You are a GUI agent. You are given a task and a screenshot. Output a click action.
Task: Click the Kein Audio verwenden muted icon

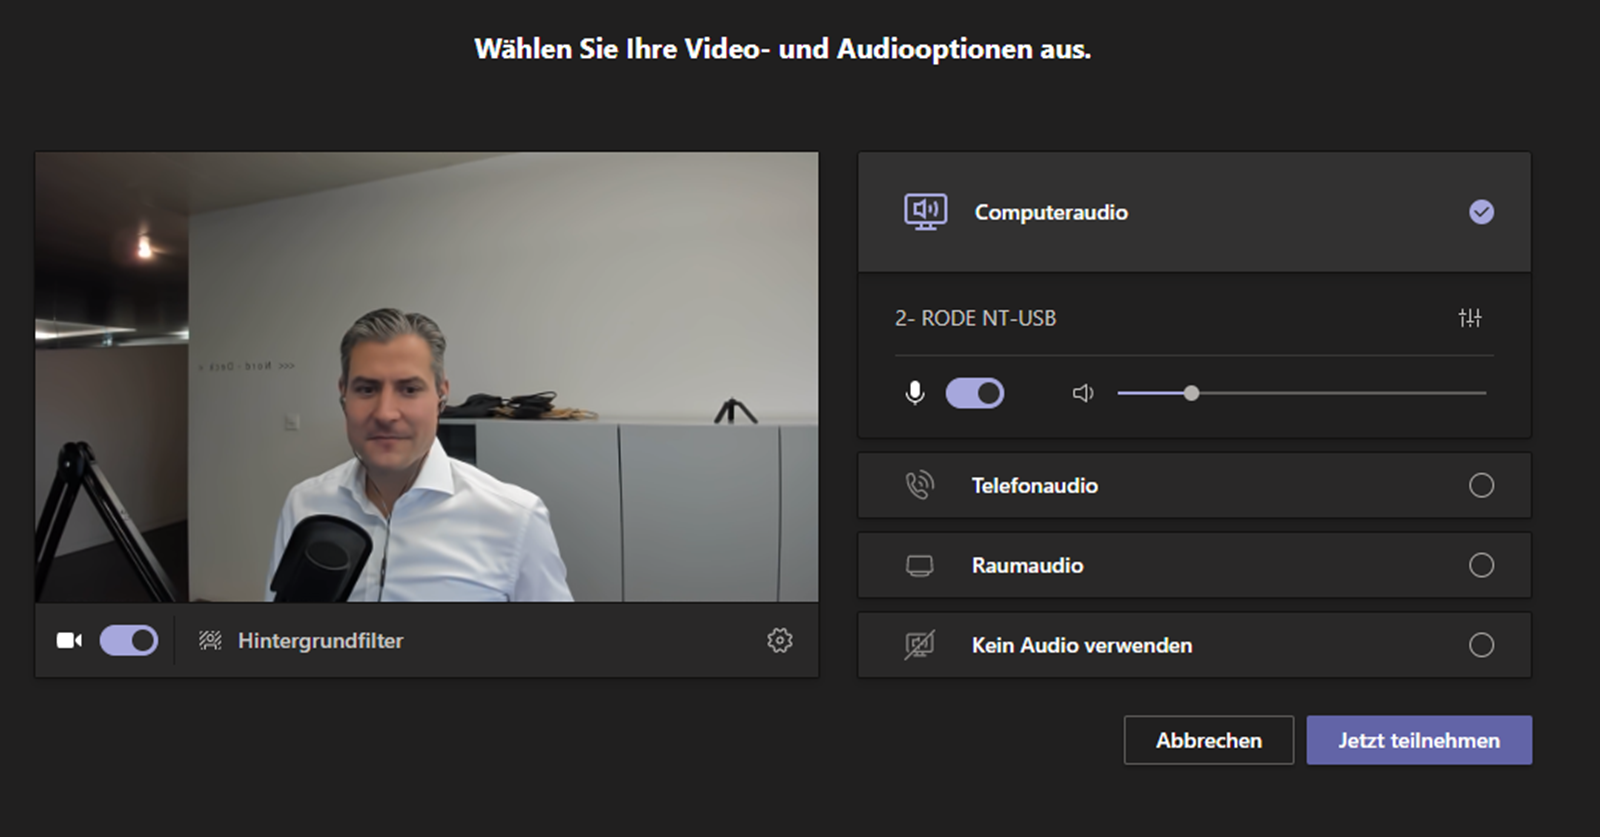(x=919, y=645)
